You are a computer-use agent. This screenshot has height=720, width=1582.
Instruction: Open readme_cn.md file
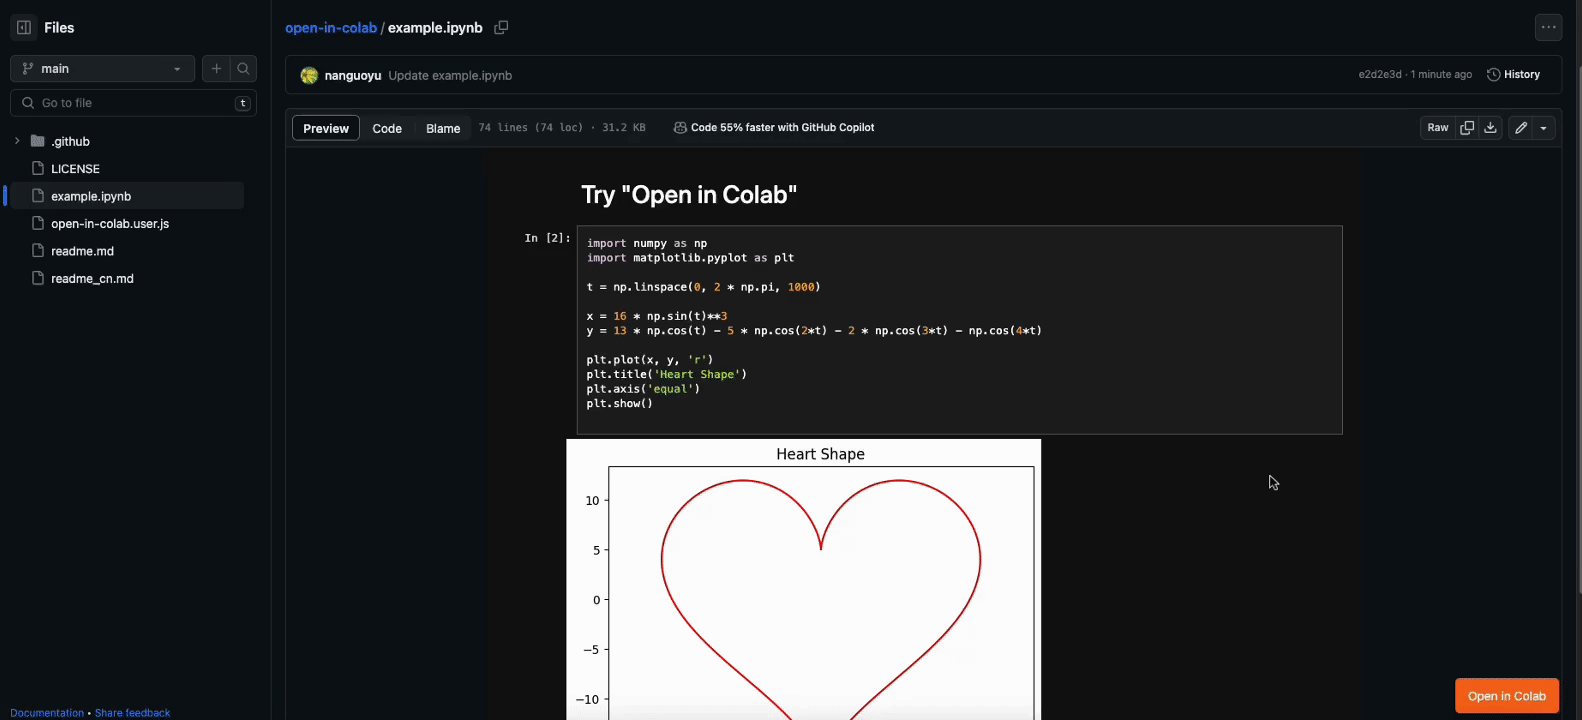click(x=92, y=279)
